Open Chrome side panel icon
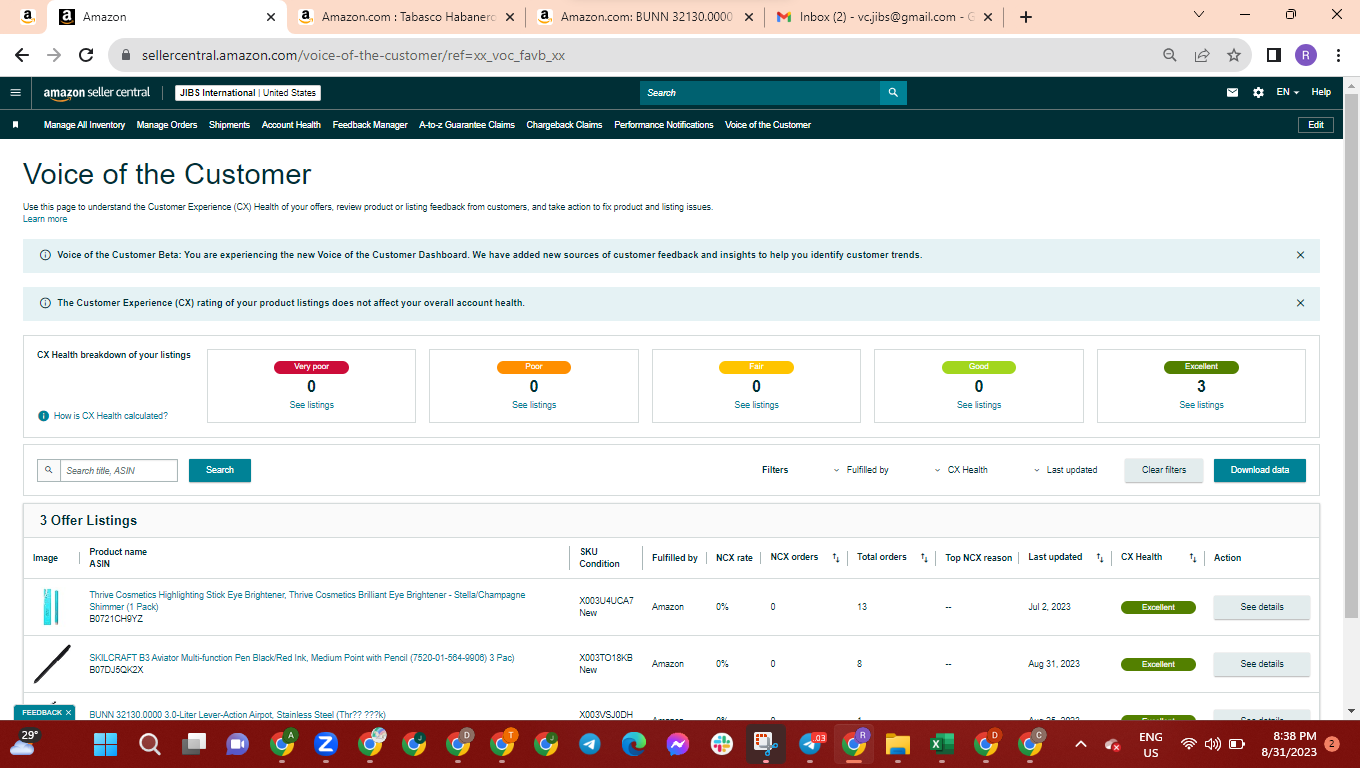Screen dimensions: 1360x768 click(x=1273, y=55)
